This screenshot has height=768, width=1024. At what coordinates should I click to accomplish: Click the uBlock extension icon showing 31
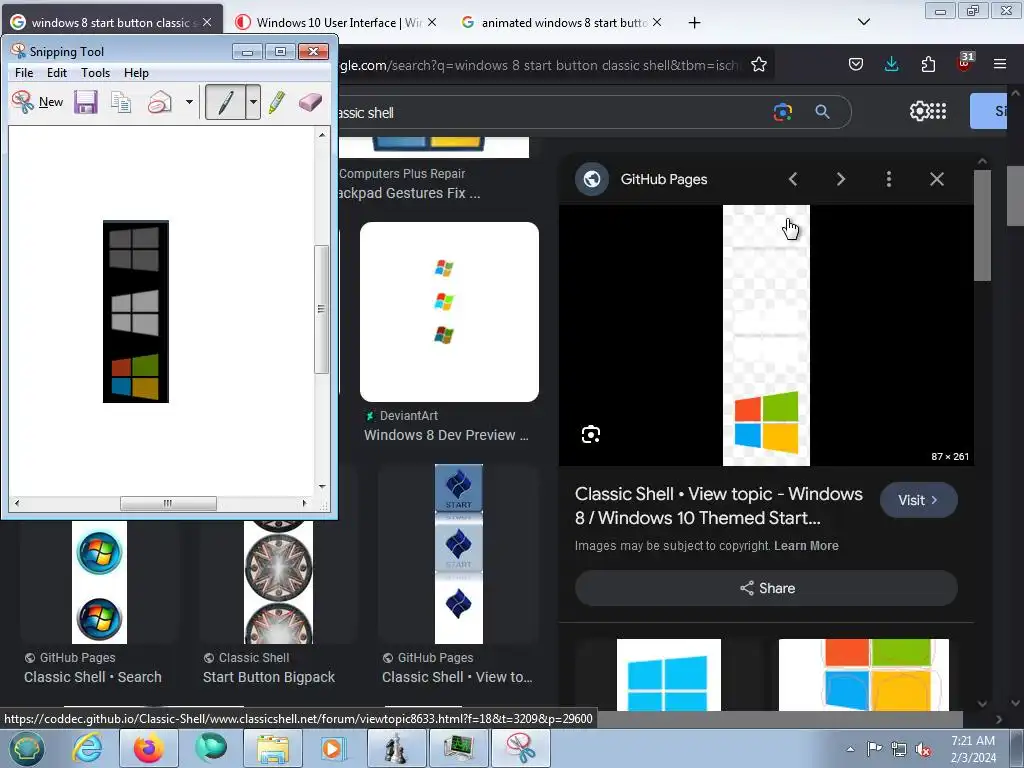[964, 63]
